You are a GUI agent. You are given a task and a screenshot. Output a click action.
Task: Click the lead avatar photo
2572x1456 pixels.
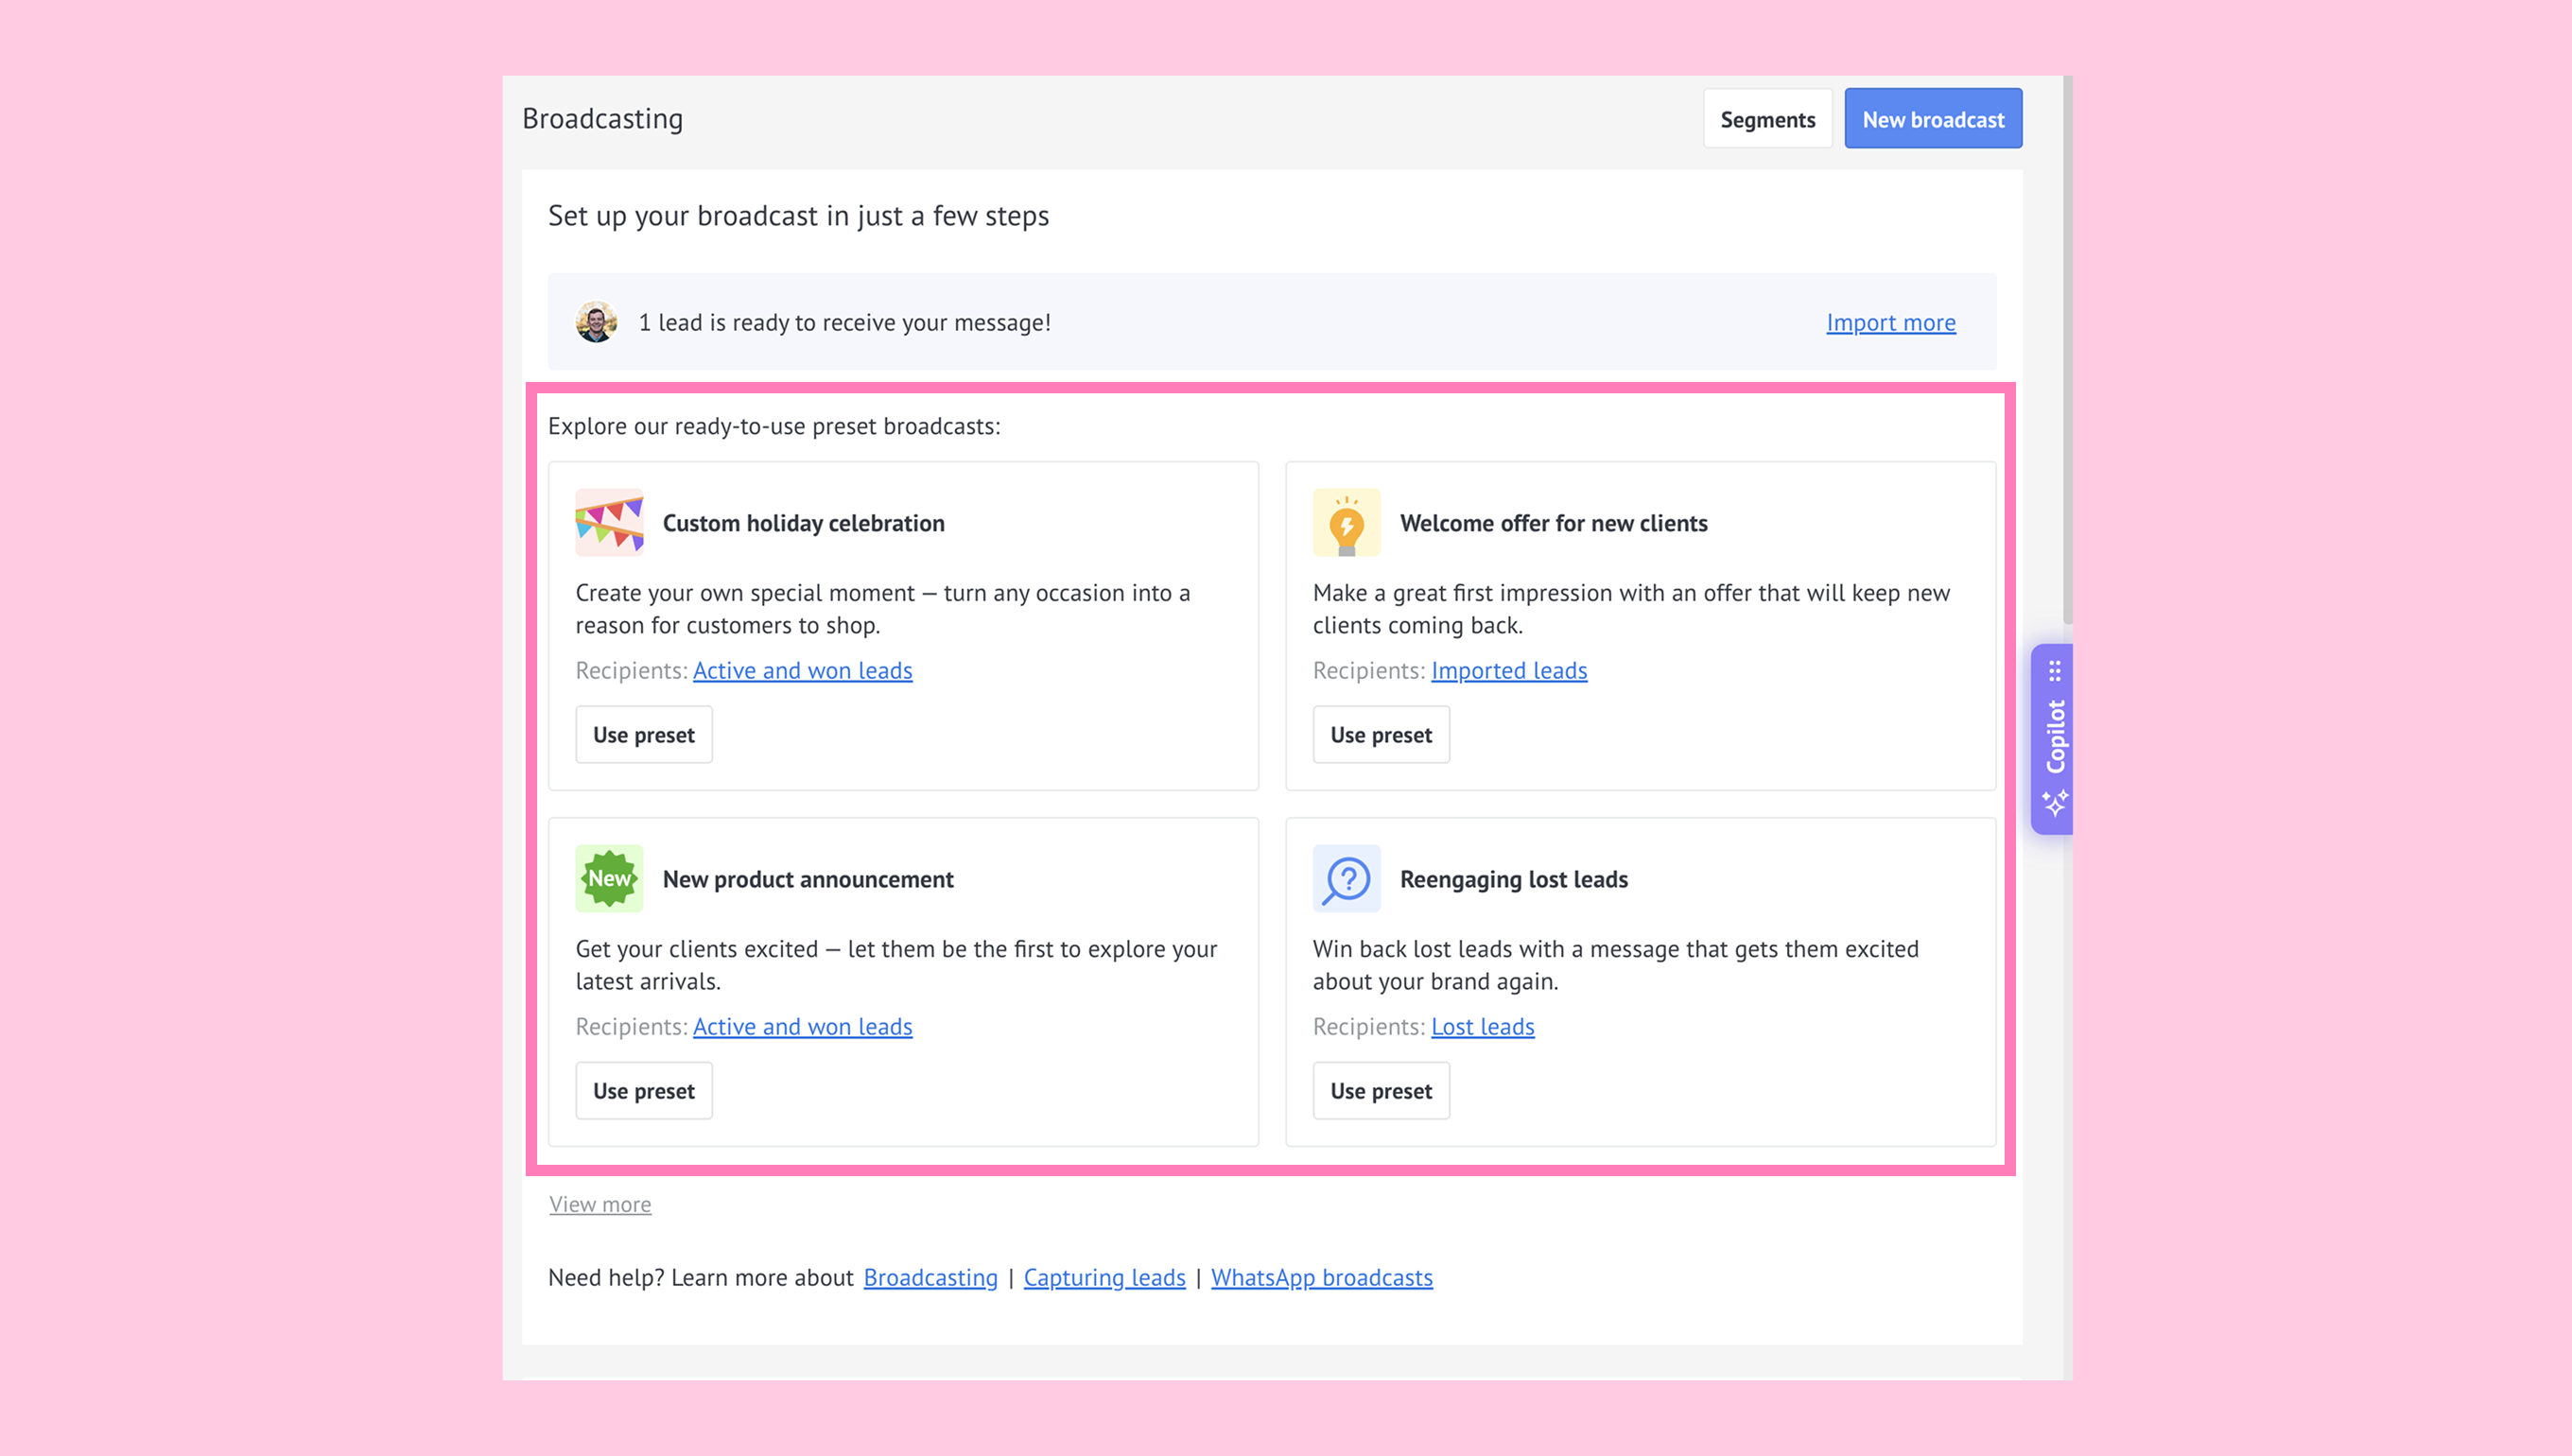[x=596, y=322]
